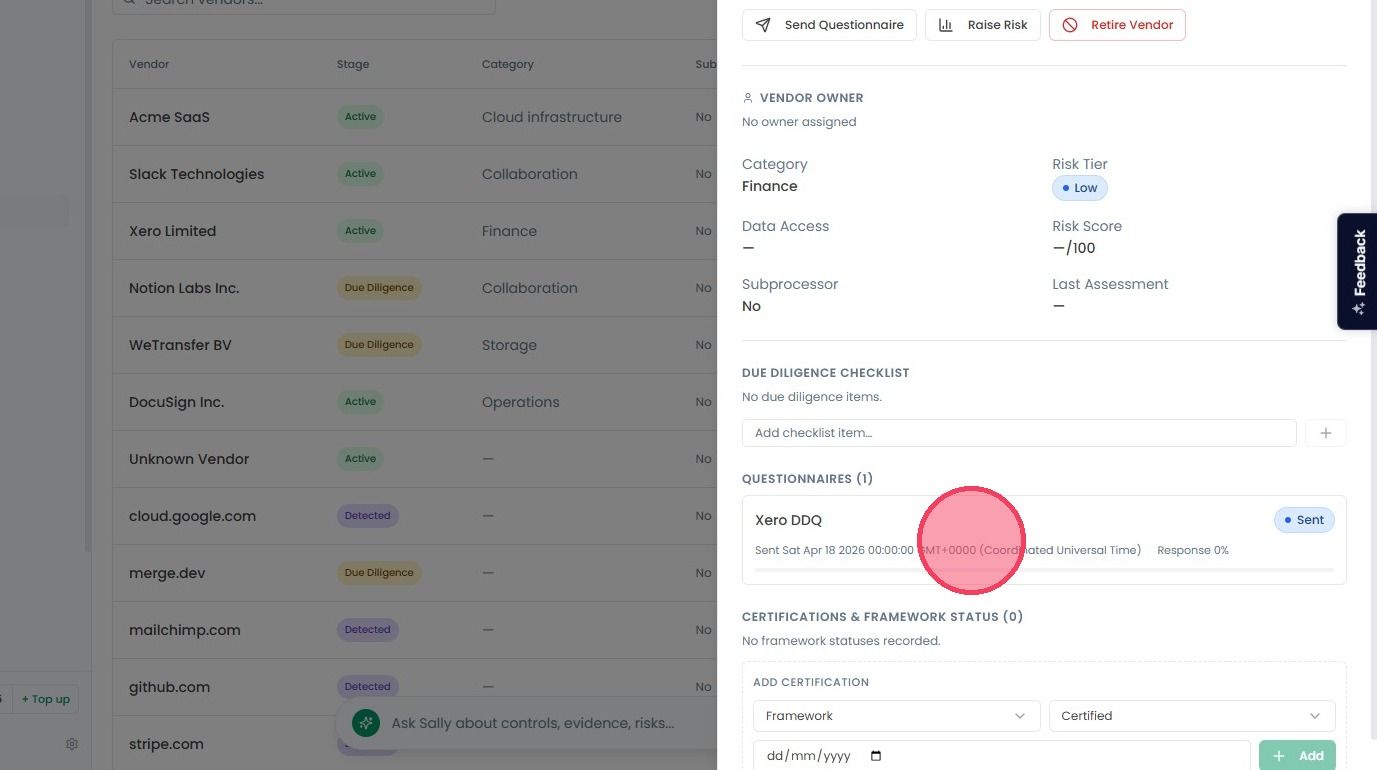The image size is (1377, 770).
Task: Click the paper plane icon on Send Questionnaire
Action: tap(763, 25)
